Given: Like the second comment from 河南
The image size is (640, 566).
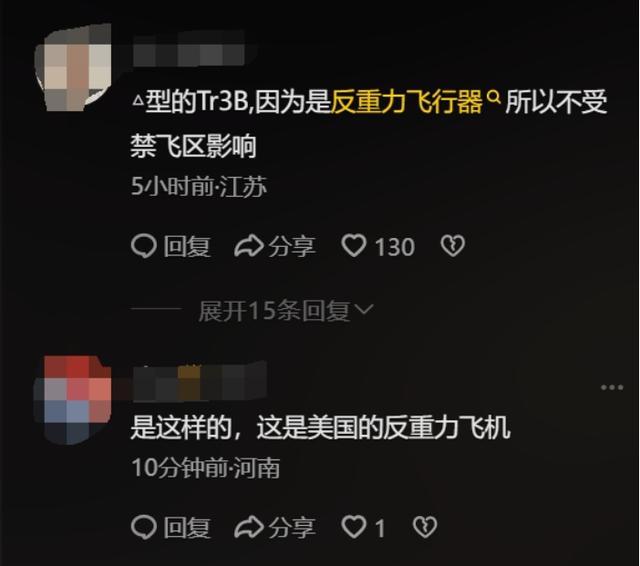Looking at the screenshot, I should (353, 527).
